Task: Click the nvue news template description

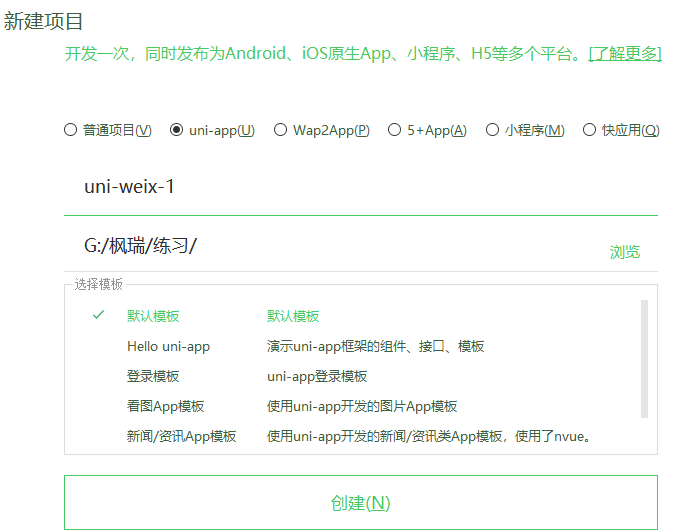Action: [x=429, y=436]
